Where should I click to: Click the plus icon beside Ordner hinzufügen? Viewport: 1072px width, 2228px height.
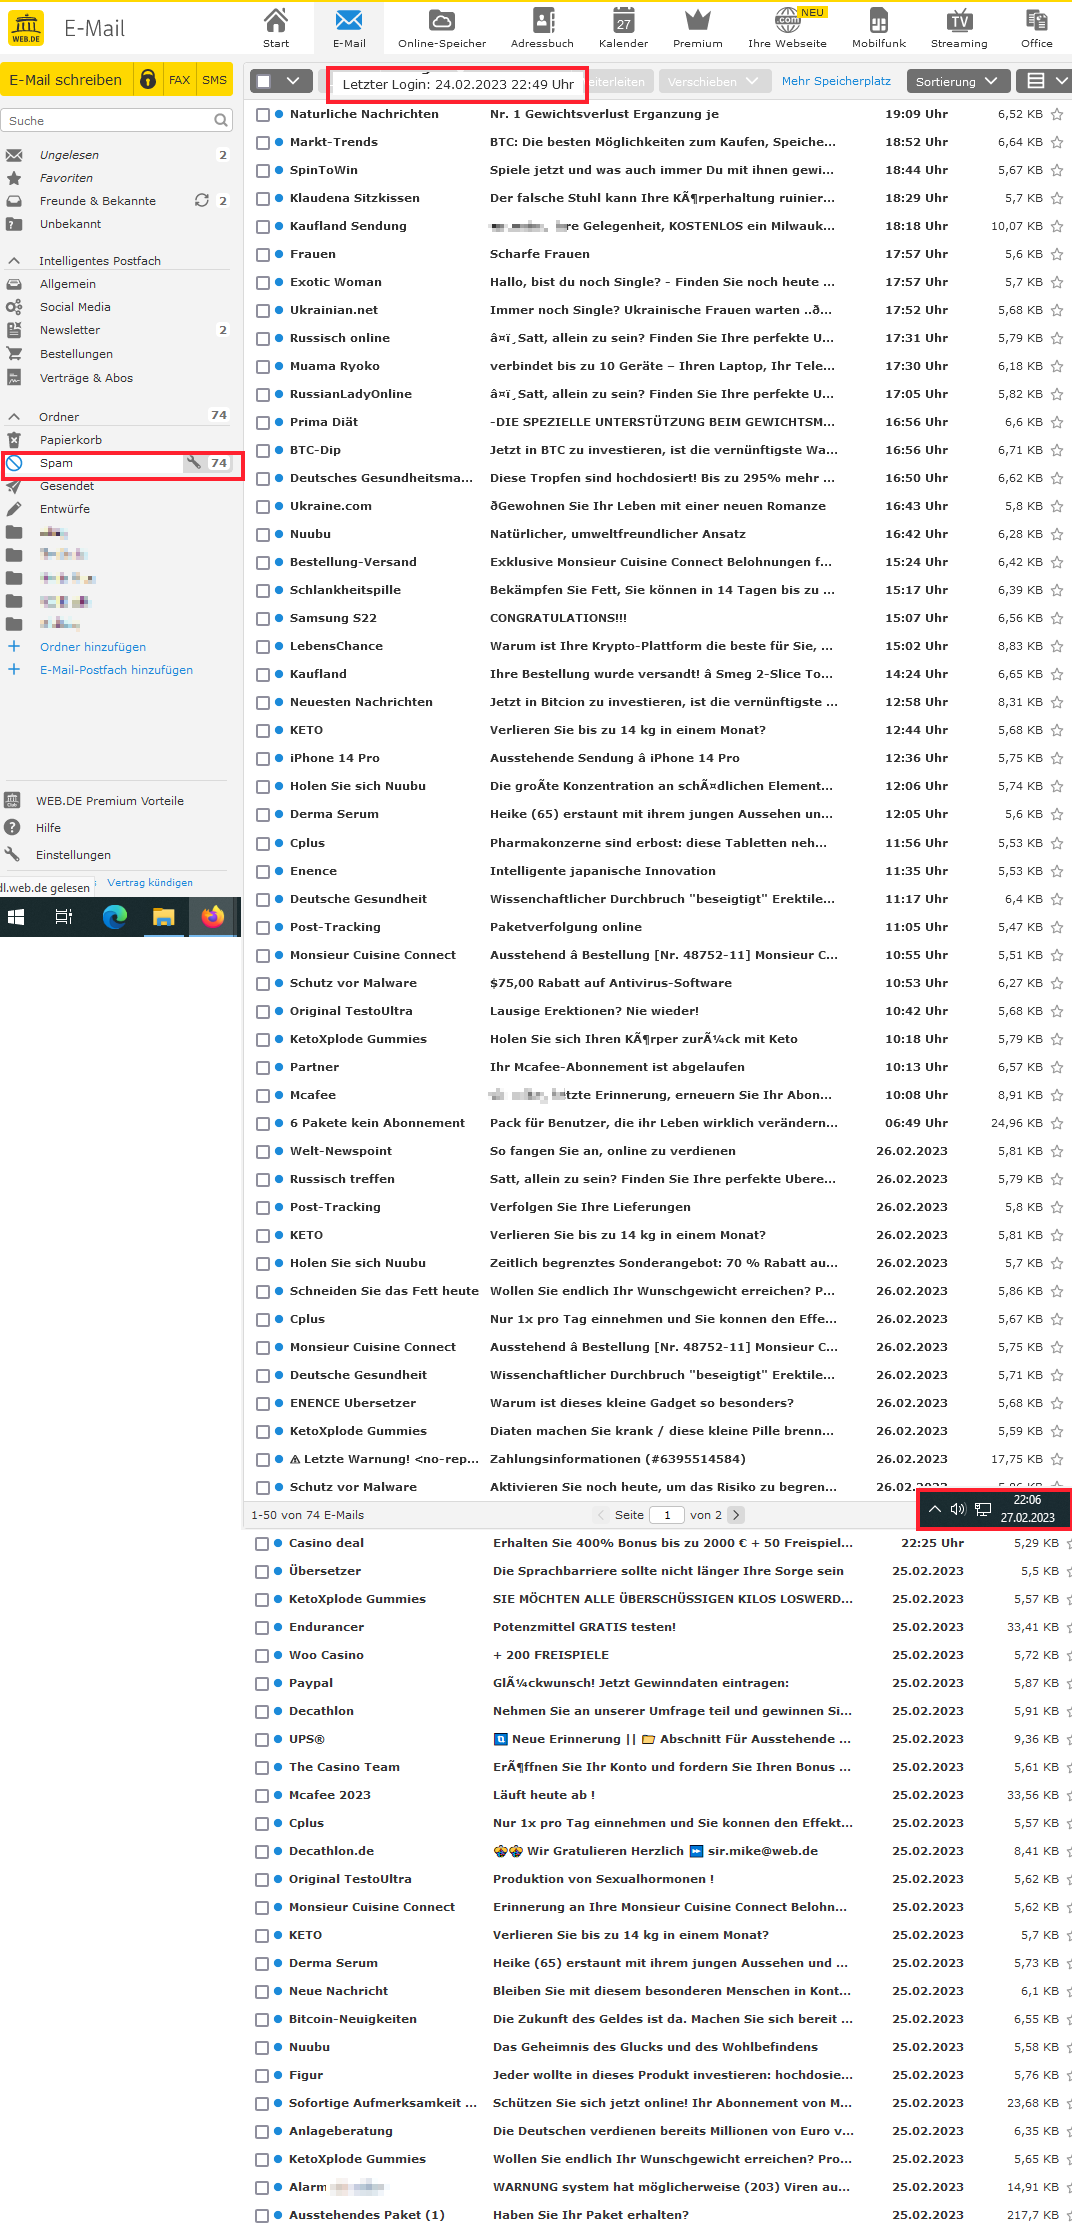pos(14,647)
